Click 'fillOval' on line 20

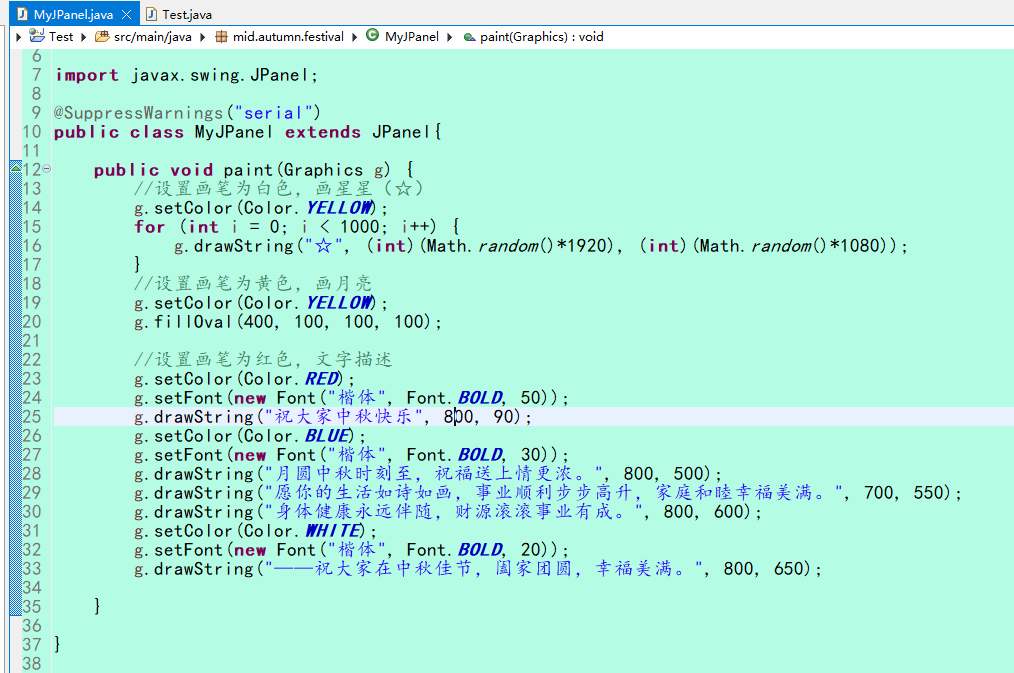[193, 321]
